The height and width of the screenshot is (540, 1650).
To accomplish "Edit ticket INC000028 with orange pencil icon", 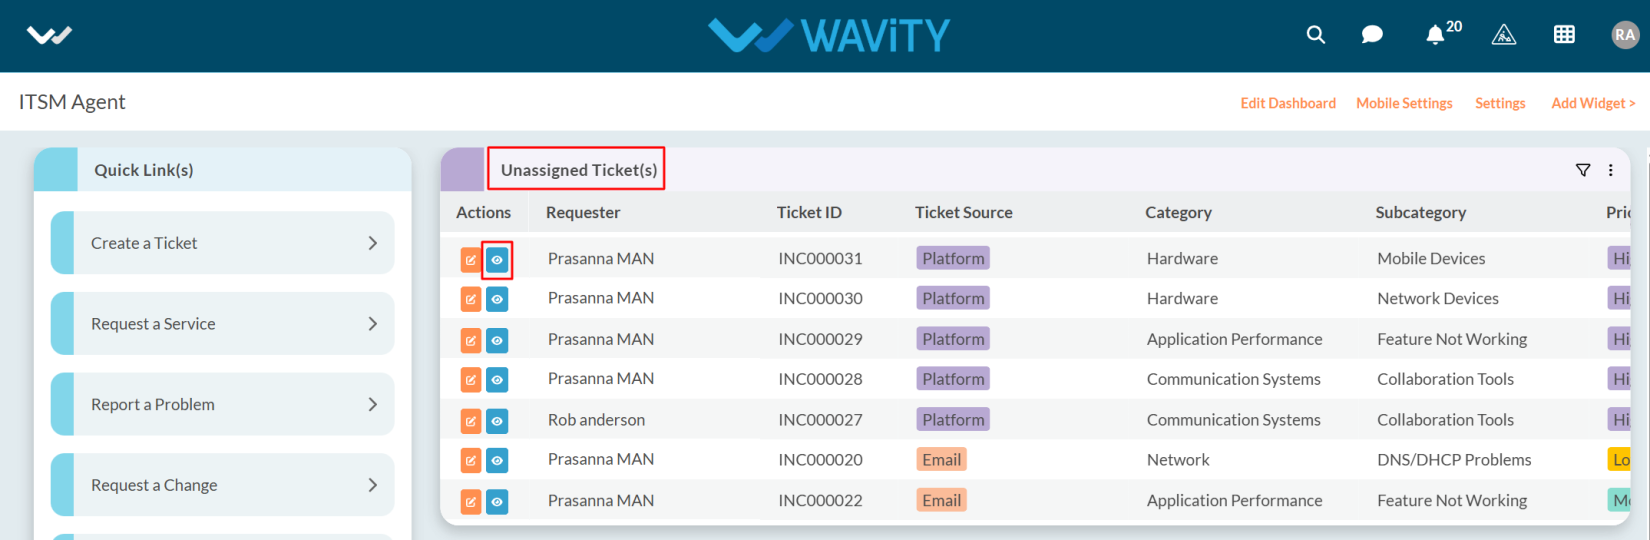I will [x=471, y=380].
